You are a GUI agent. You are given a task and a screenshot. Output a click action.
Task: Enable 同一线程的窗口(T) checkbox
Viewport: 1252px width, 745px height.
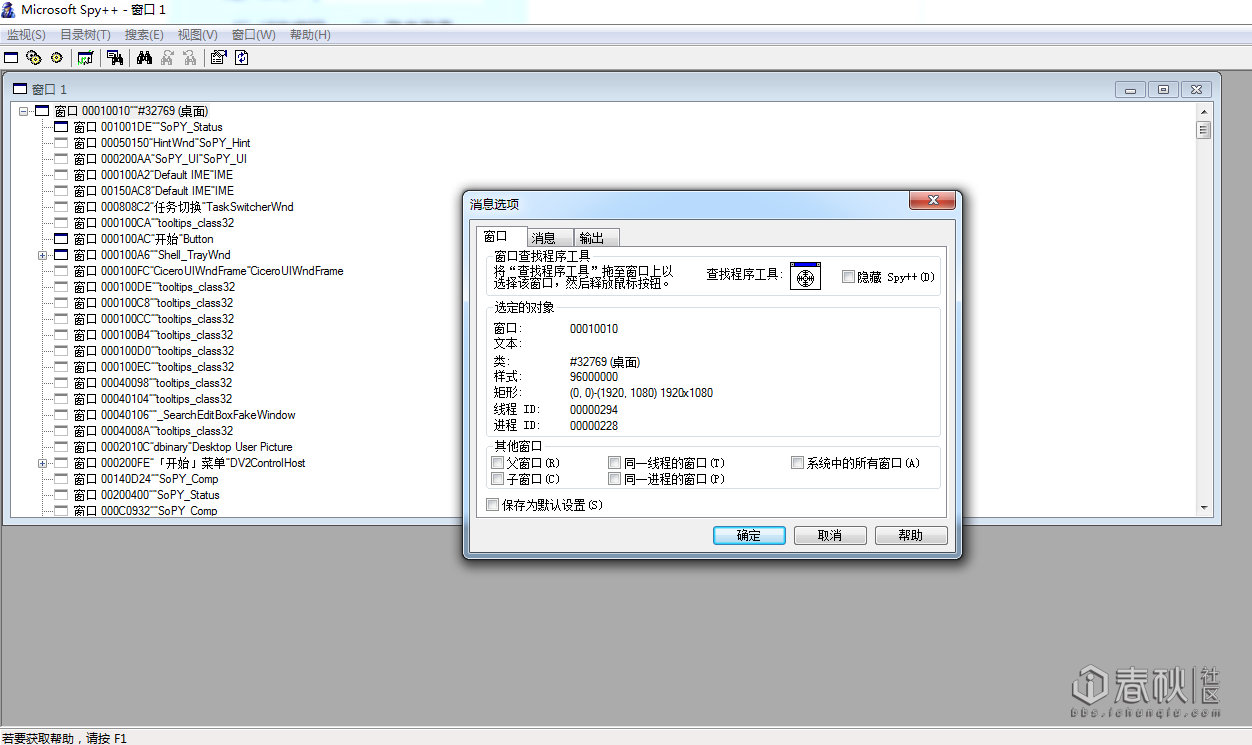[x=615, y=463]
